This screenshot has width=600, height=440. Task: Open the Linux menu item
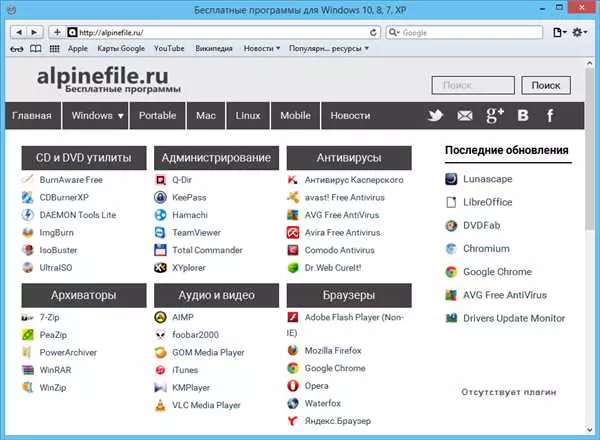[248, 116]
